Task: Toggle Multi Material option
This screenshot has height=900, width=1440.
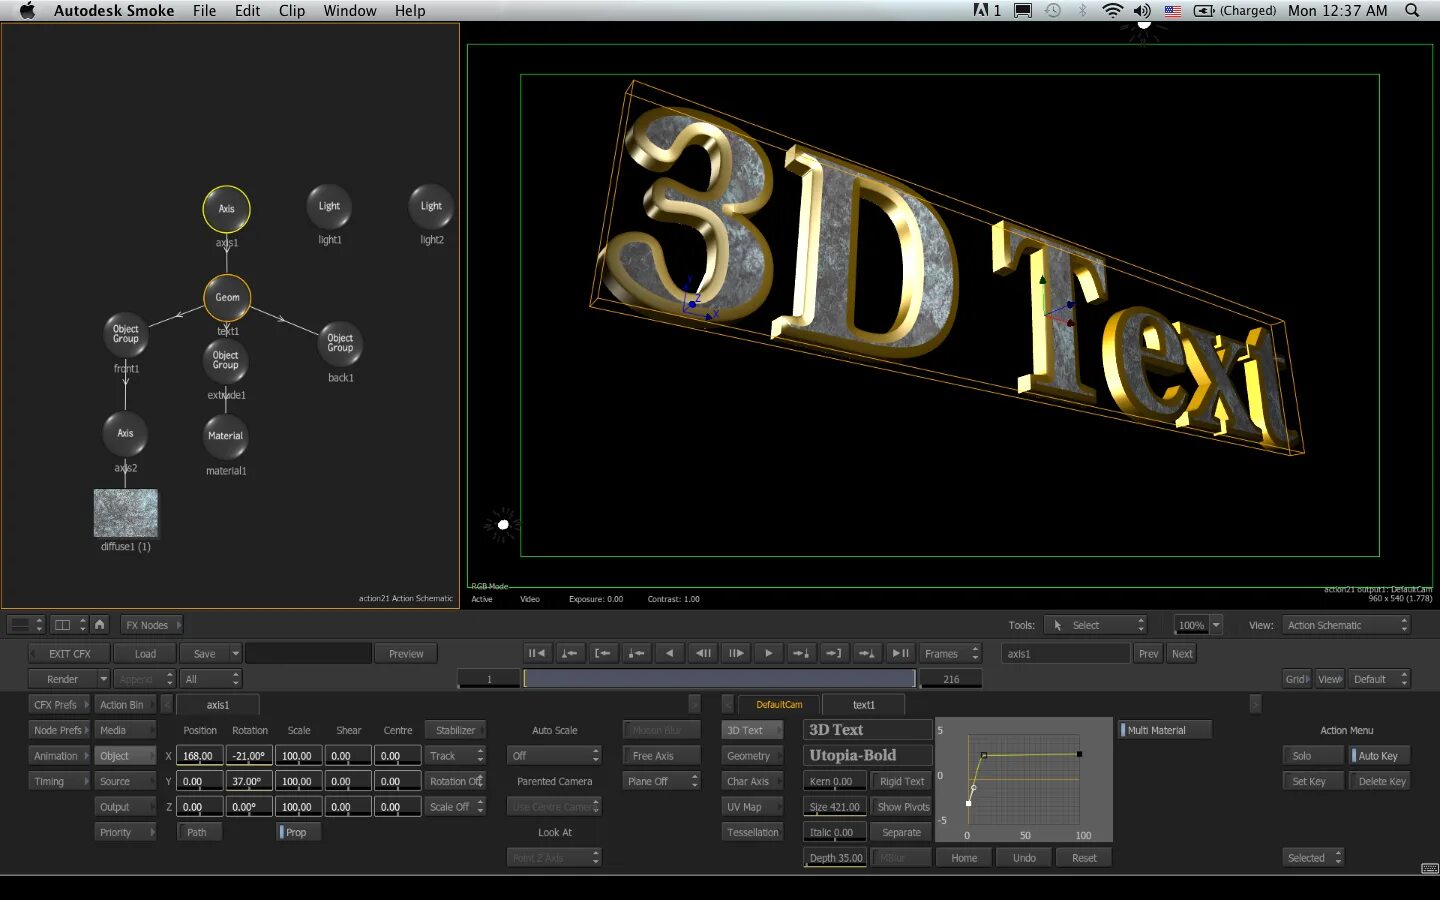Action: 1165,730
